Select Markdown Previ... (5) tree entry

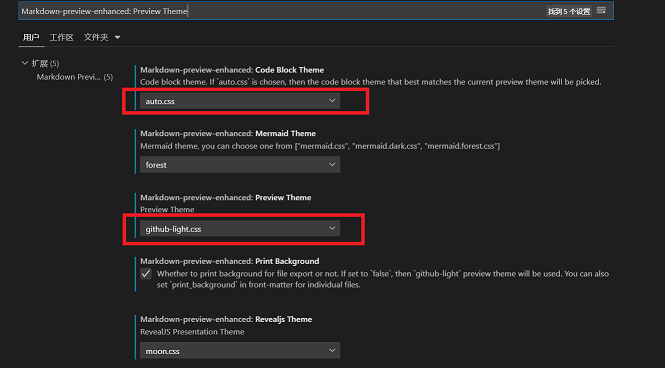pyautogui.click(x=75, y=77)
